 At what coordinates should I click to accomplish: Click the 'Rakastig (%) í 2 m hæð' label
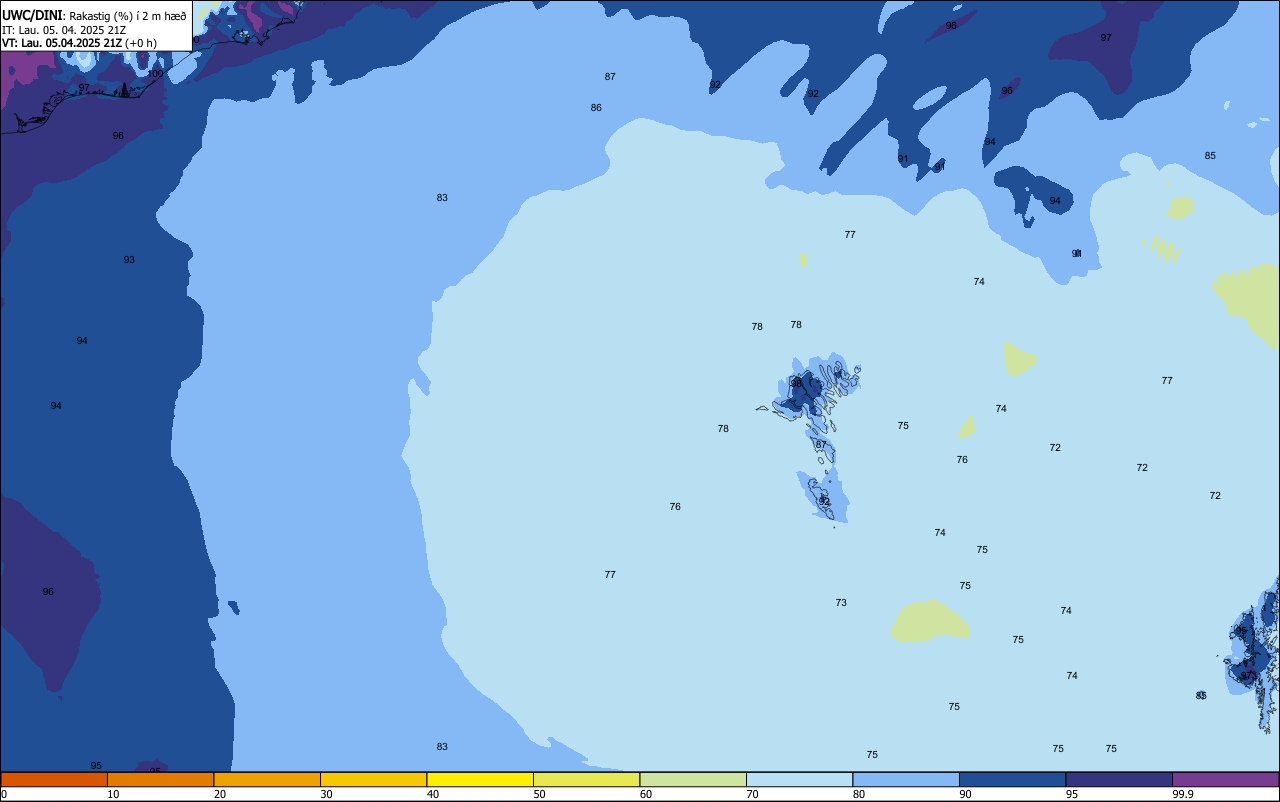[x=127, y=16]
